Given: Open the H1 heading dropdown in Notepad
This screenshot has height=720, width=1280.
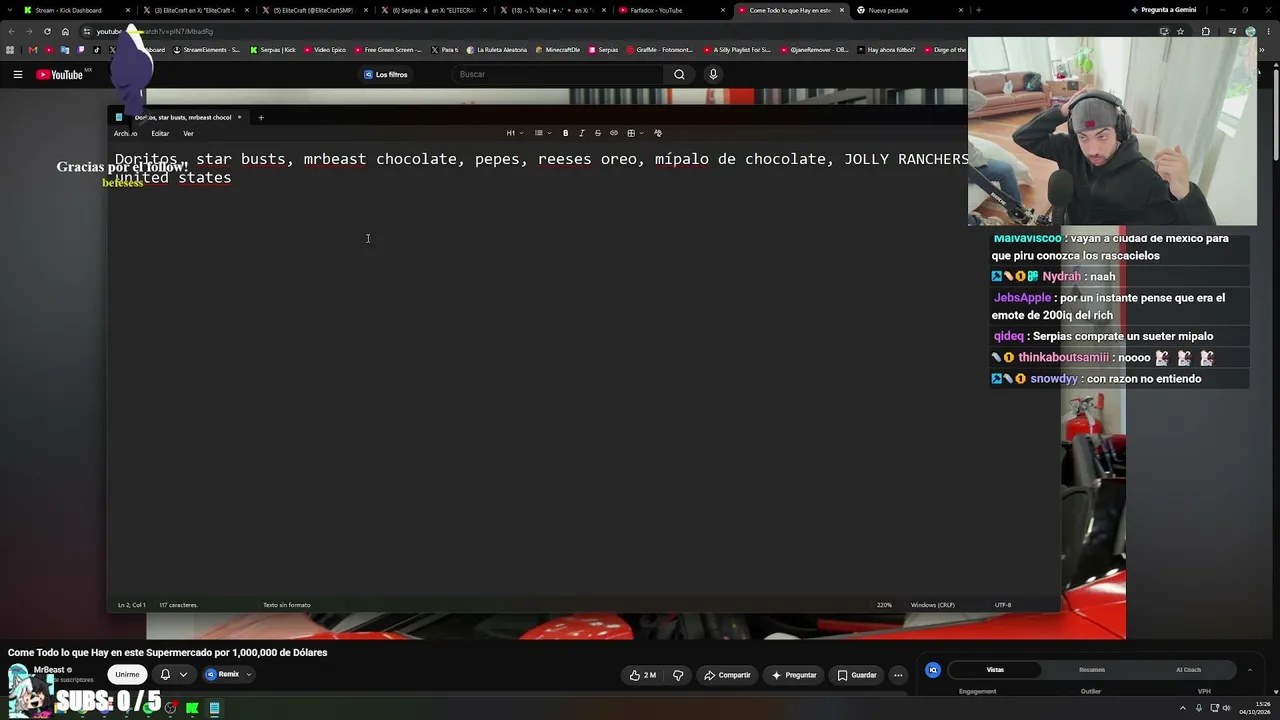Looking at the screenshot, I should (x=514, y=133).
